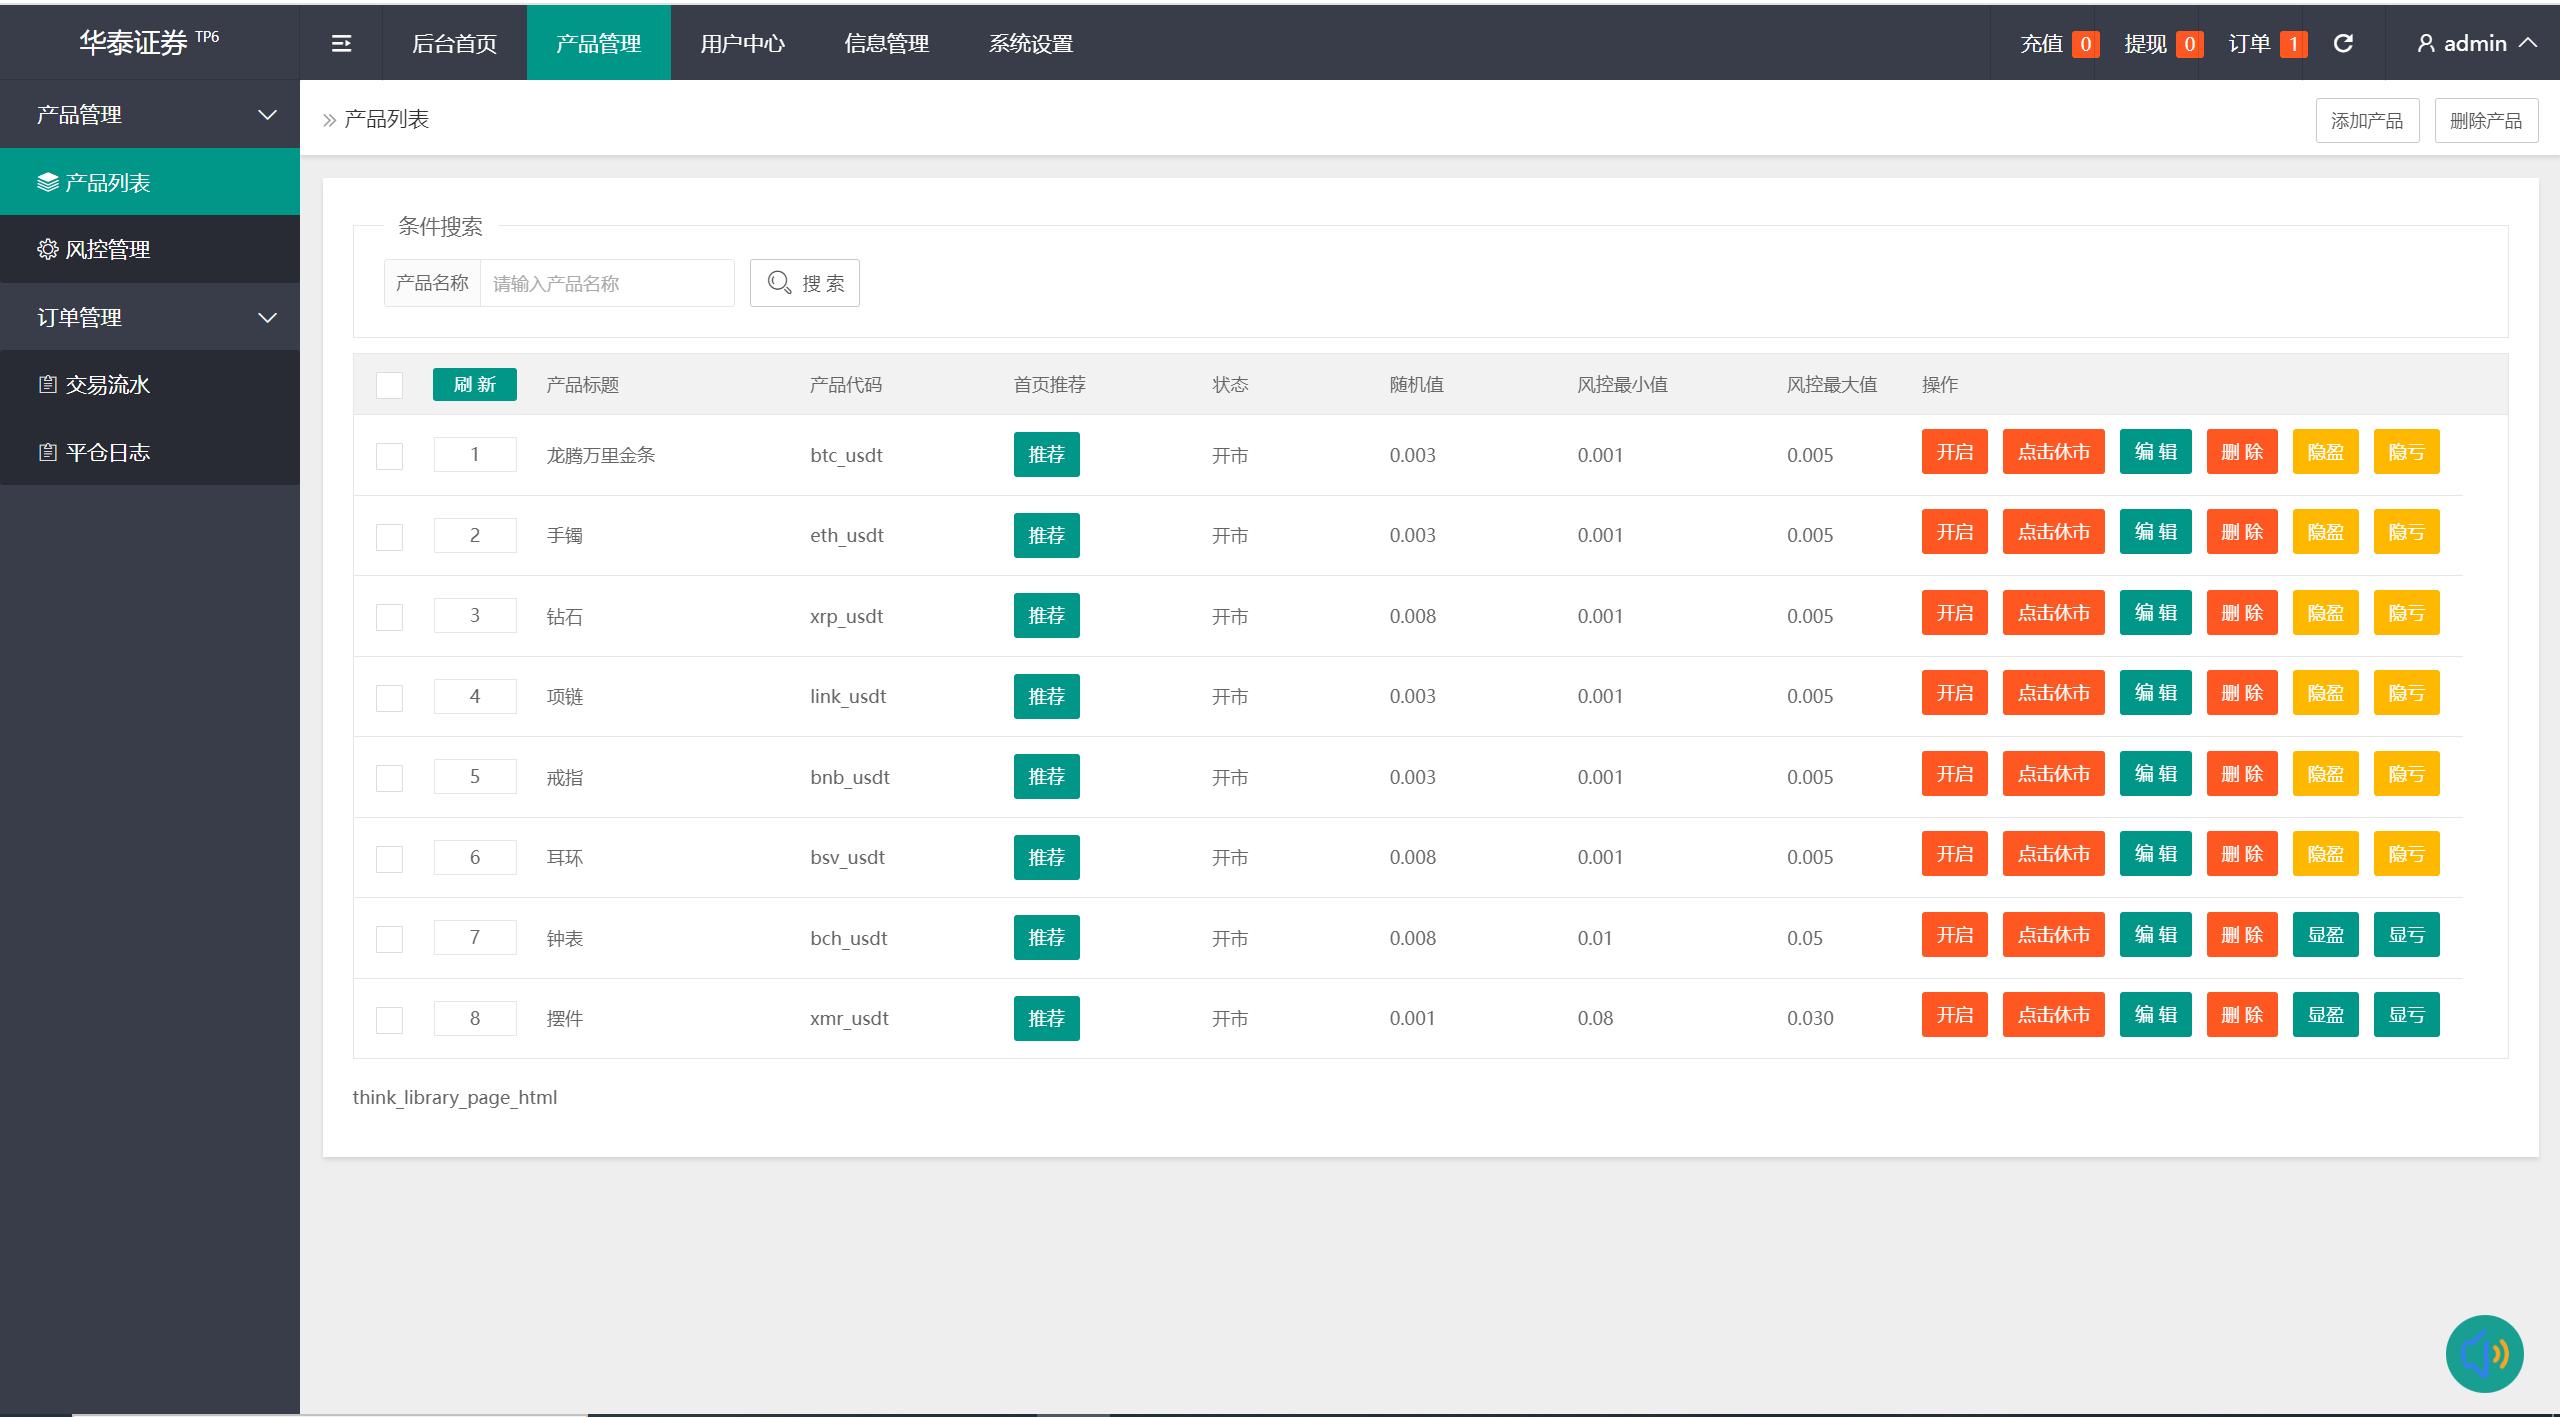Click the refresh icon in top bar

click(2343, 43)
